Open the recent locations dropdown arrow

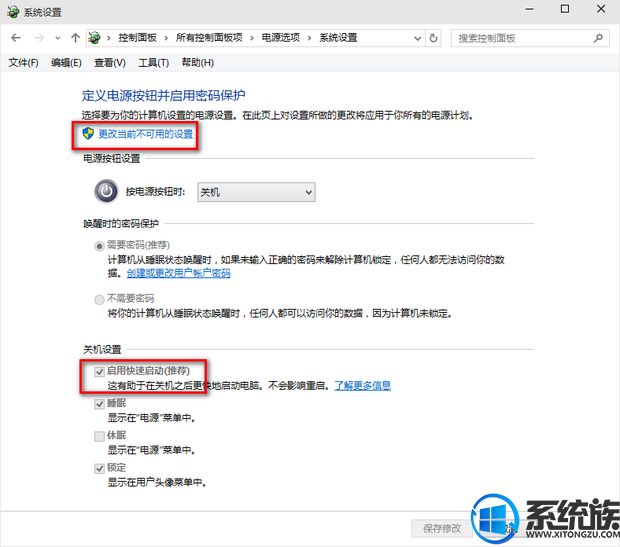[58, 38]
